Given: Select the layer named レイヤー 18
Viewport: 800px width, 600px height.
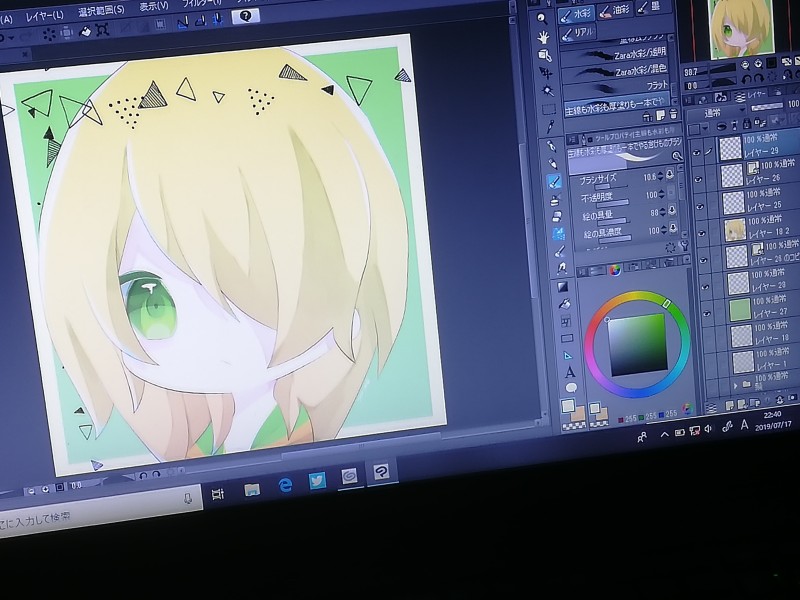Looking at the screenshot, I should (x=764, y=335).
